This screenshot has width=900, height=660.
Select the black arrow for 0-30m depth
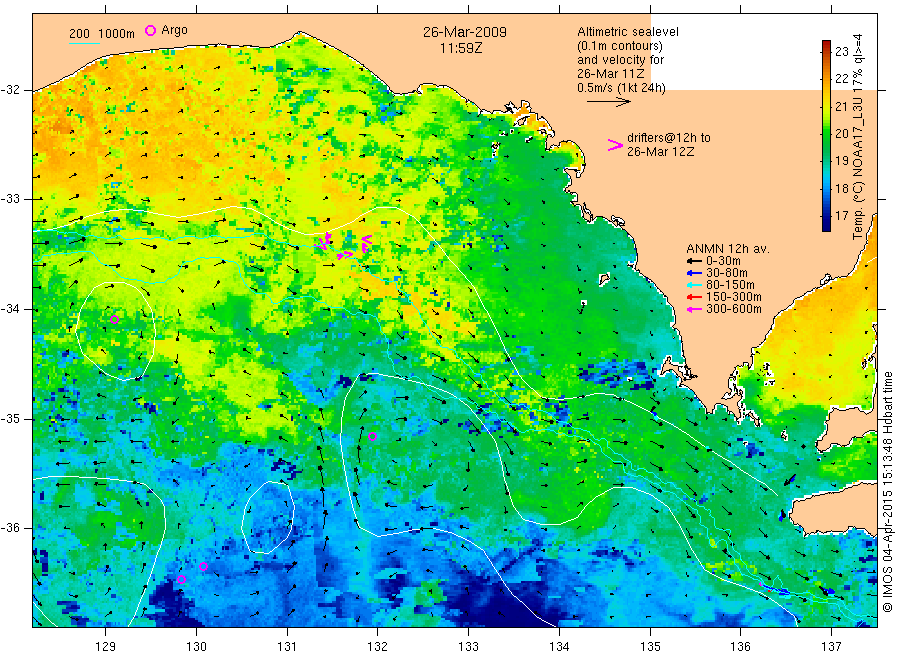point(694,261)
